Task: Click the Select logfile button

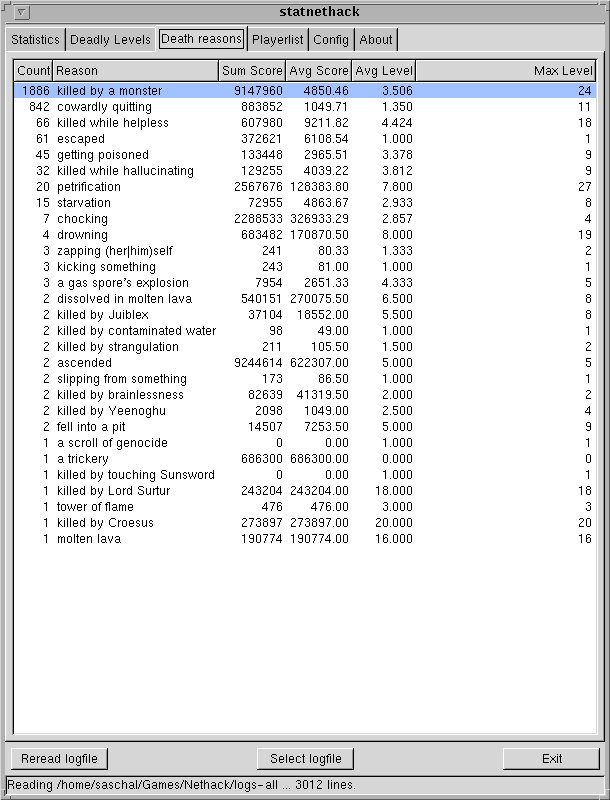Action: (x=306, y=759)
